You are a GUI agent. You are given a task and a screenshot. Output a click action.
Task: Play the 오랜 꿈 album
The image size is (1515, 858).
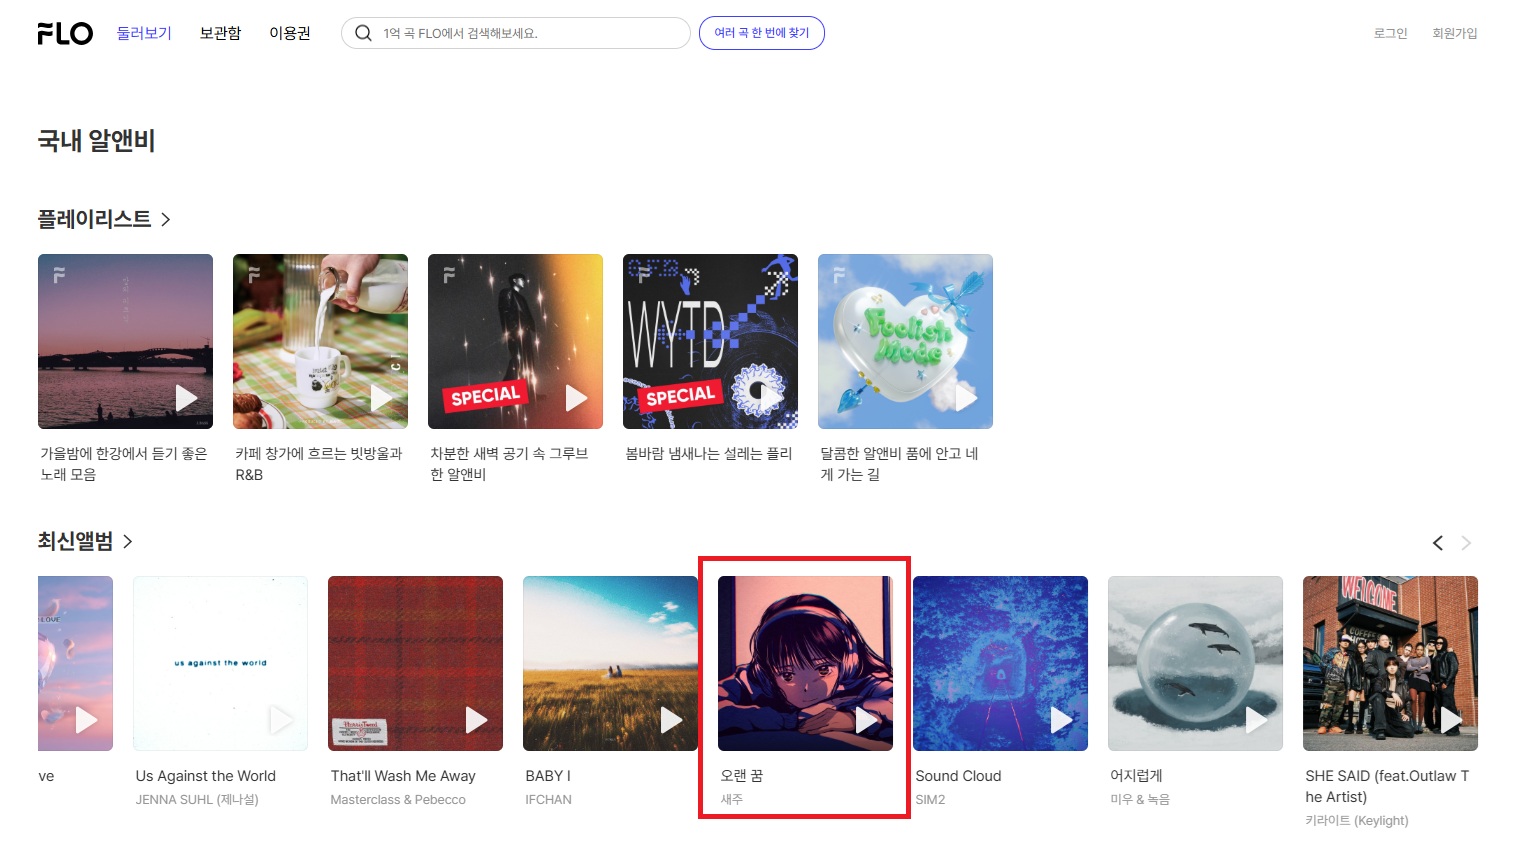click(x=866, y=720)
